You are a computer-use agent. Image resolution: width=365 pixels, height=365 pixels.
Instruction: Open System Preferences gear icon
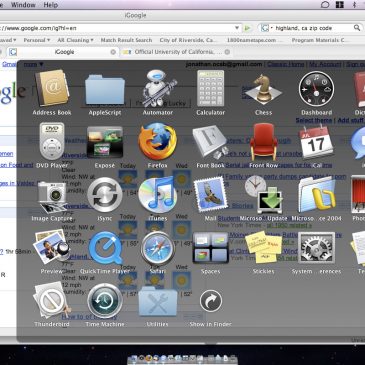(x=316, y=248)
